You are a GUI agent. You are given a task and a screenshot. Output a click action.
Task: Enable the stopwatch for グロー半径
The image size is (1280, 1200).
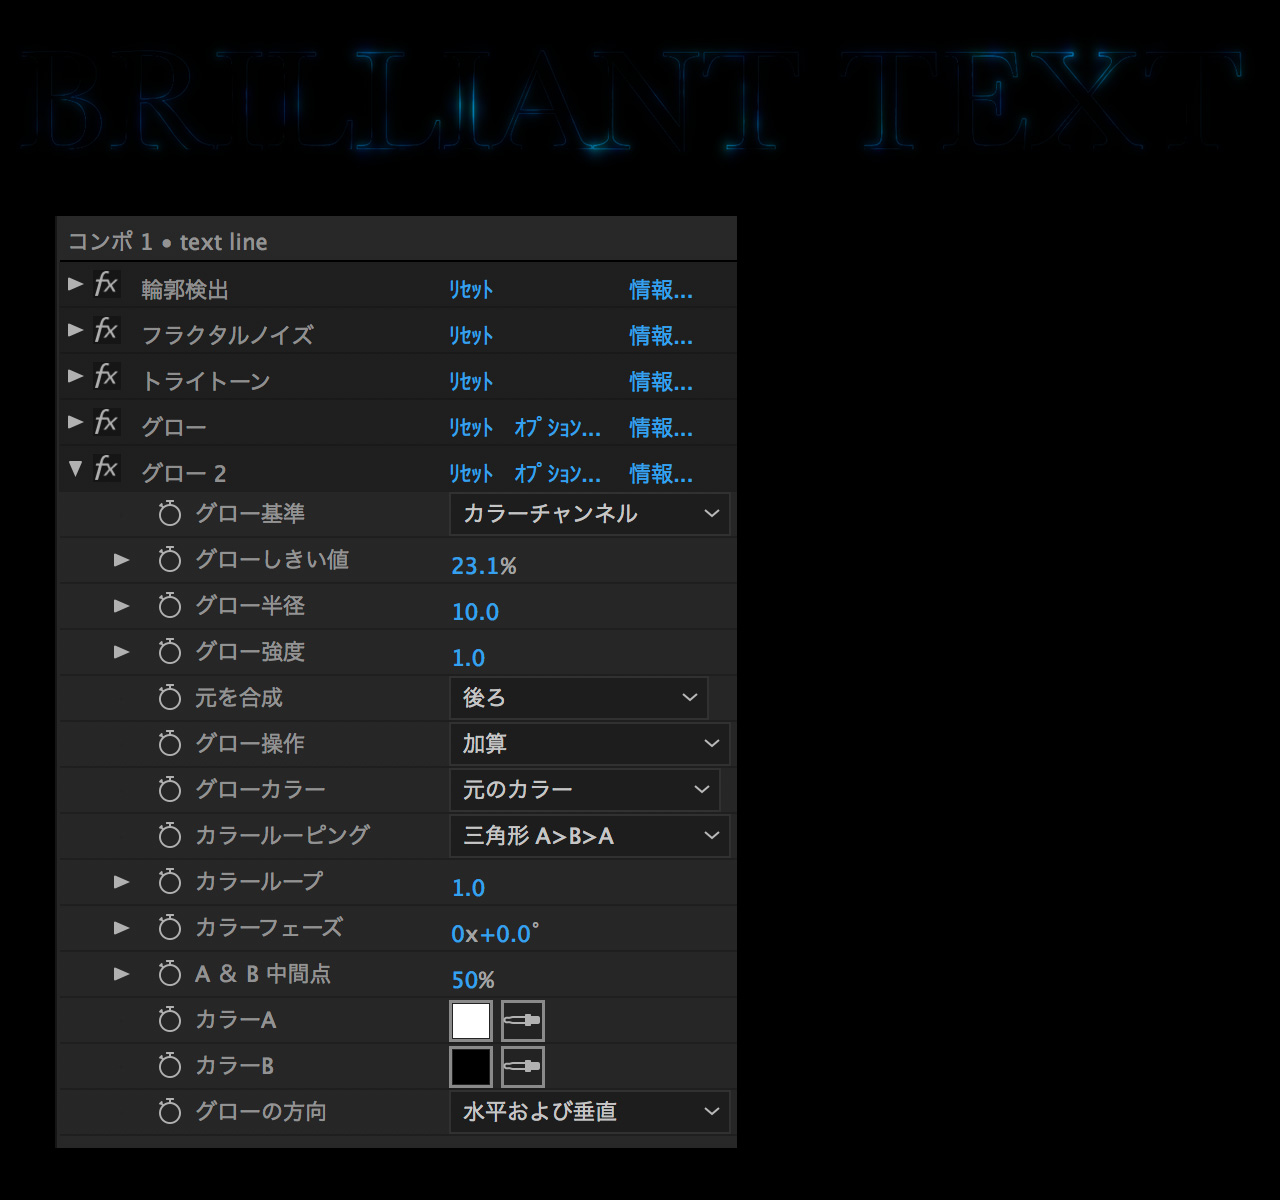[170, 606]
